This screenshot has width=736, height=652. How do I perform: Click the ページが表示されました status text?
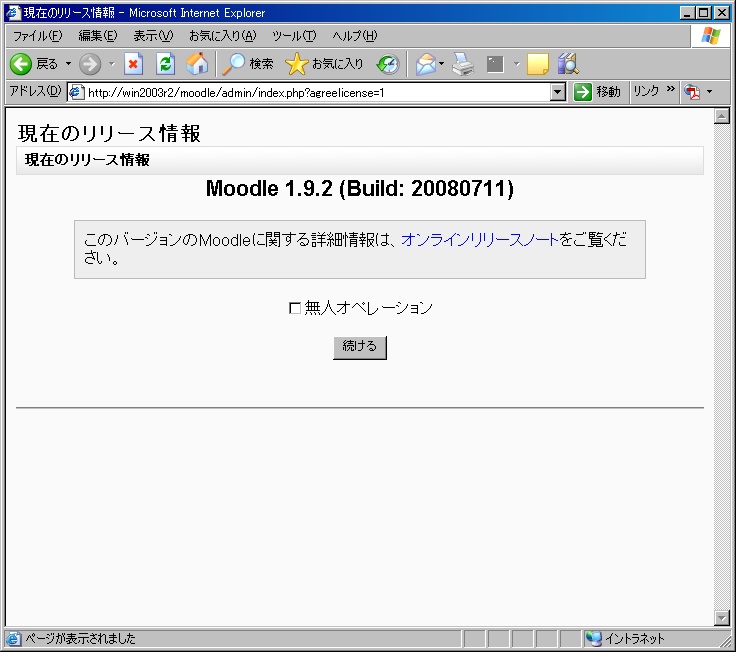coord(80,639)
